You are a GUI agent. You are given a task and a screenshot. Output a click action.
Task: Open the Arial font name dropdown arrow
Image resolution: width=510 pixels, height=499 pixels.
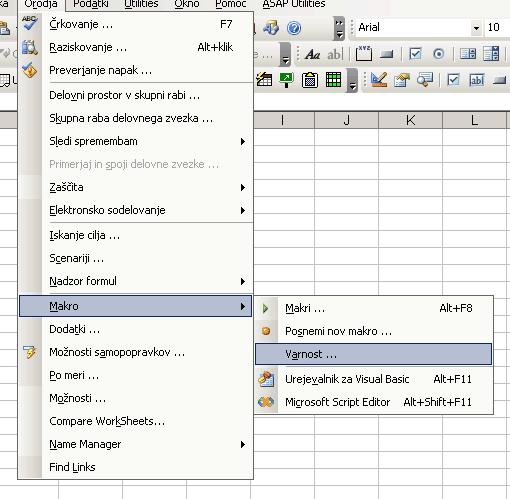click(476, 28)
